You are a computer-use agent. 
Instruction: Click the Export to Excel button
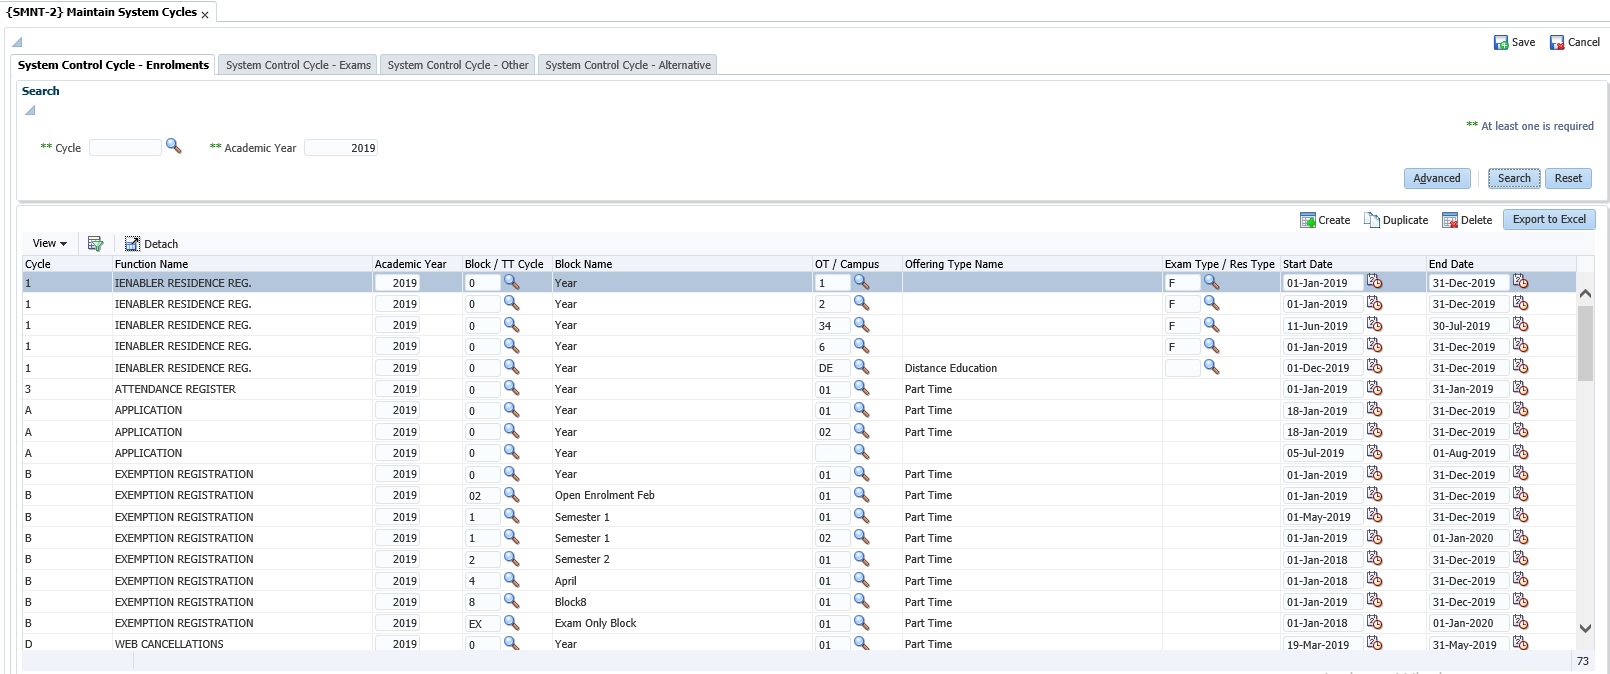1548,219
